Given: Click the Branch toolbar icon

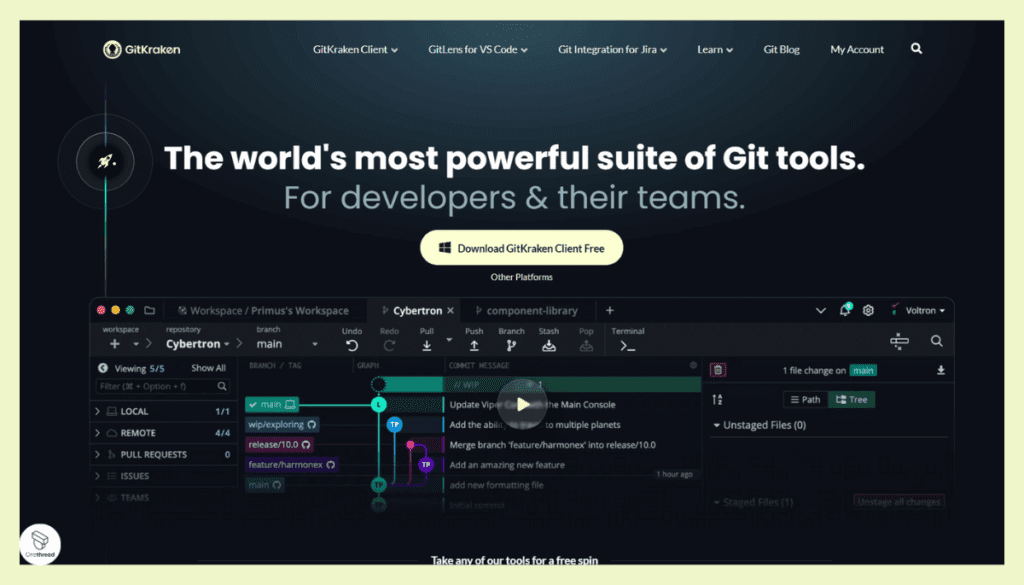Looking at the screenshot, I should point(511,345).
